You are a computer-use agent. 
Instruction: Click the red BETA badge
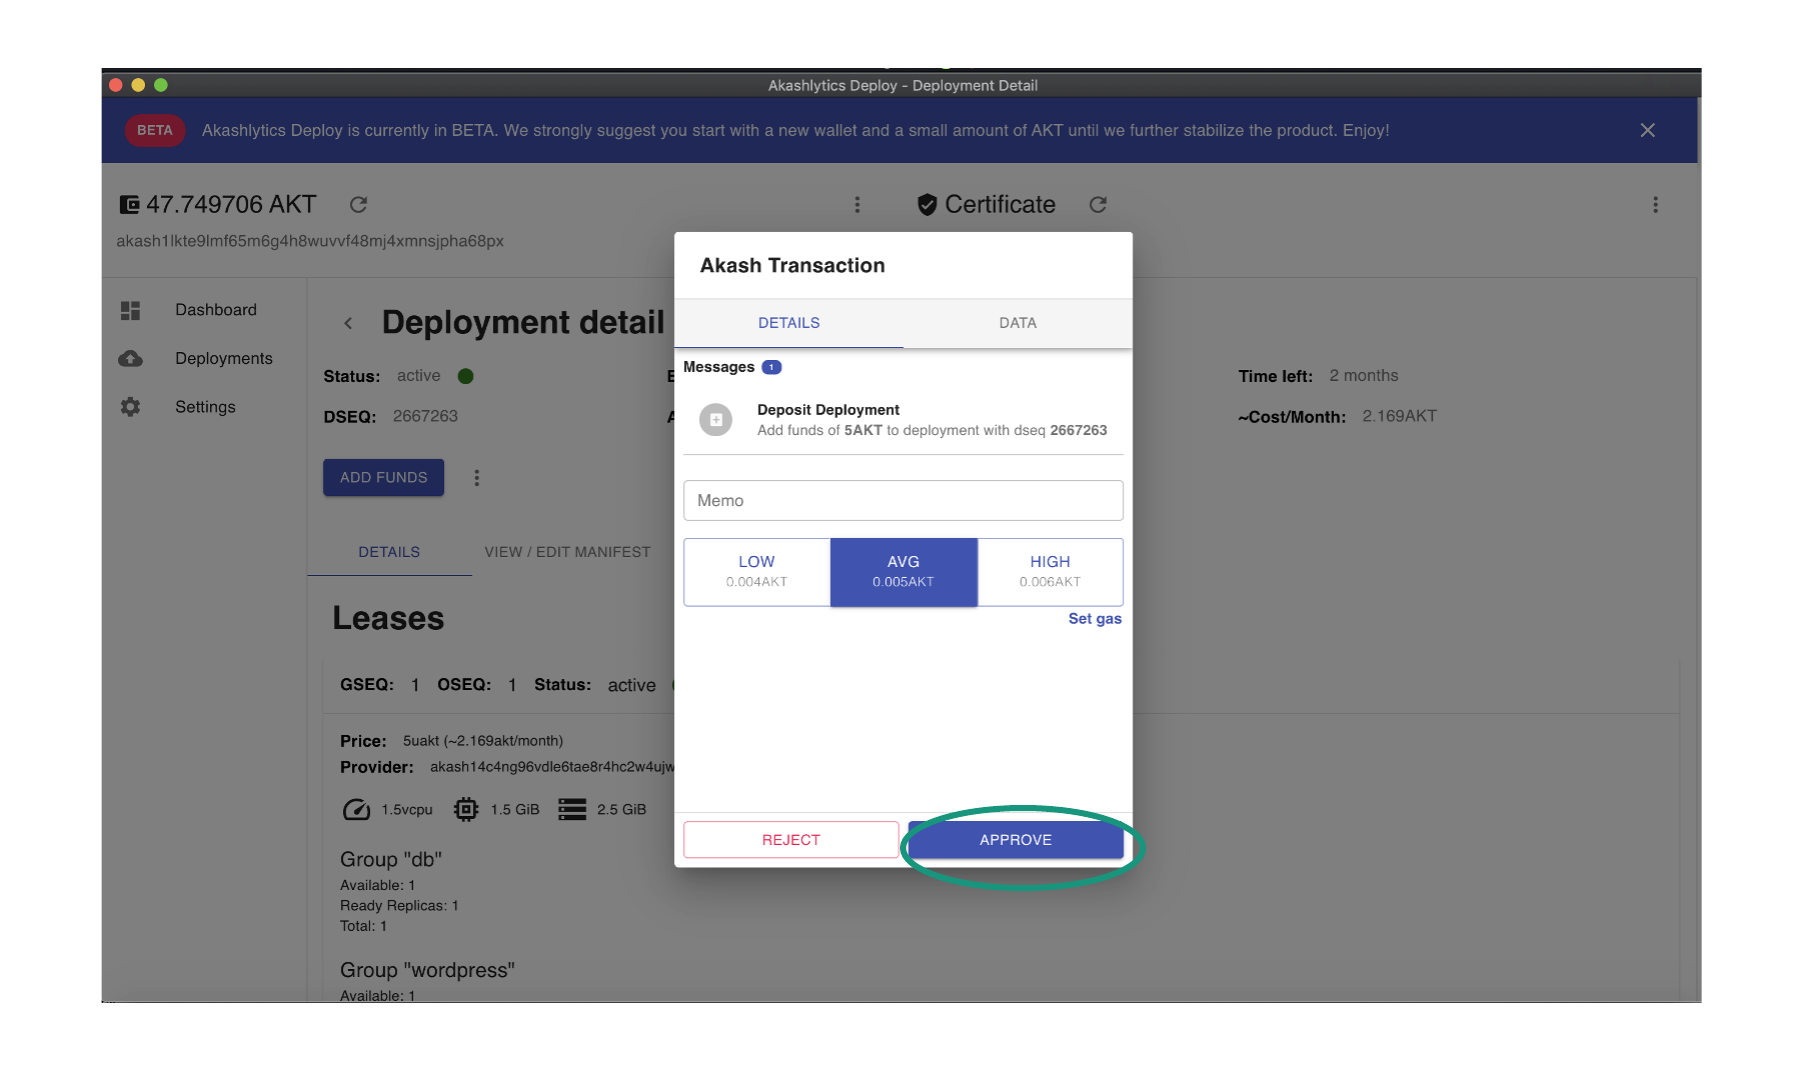point(155,130)
